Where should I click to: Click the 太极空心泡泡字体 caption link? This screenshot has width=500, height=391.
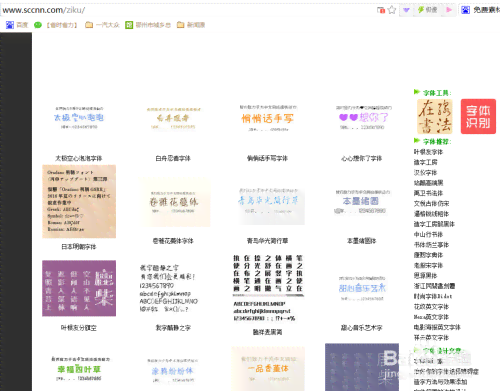[x=79, y=158]
